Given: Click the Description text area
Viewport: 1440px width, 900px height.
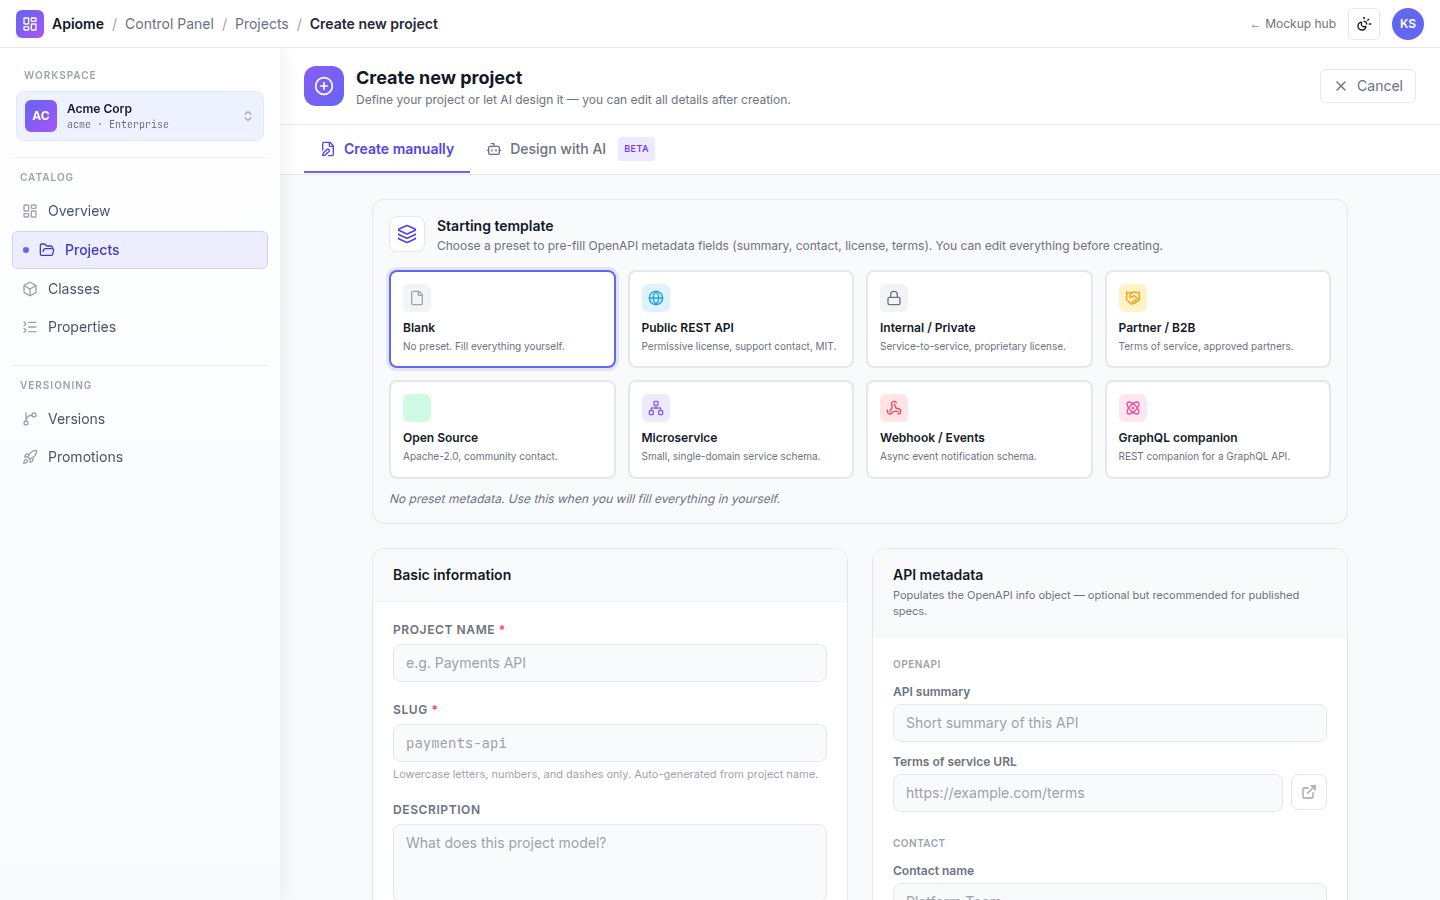Looking at the screenshot, I should point(610,862).
